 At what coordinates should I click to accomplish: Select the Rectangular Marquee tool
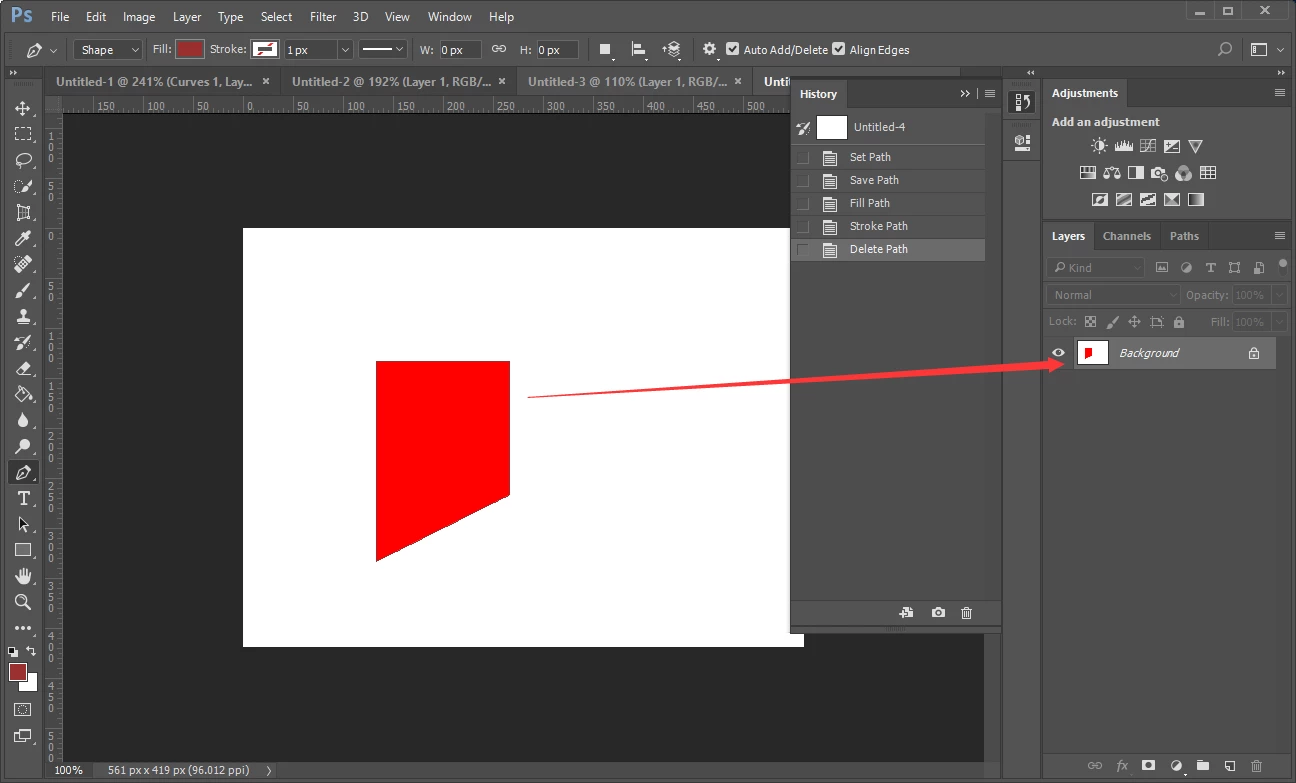[x=23, y=134]
